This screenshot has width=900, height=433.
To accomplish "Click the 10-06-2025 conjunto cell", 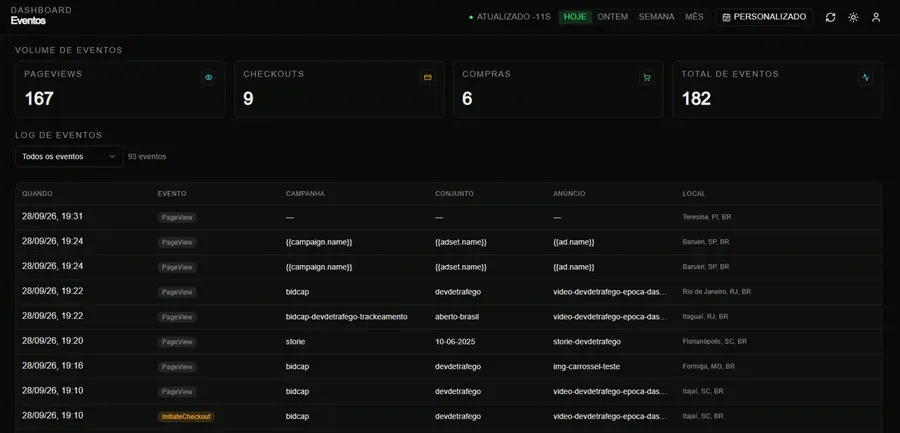I will pos(455,342).
